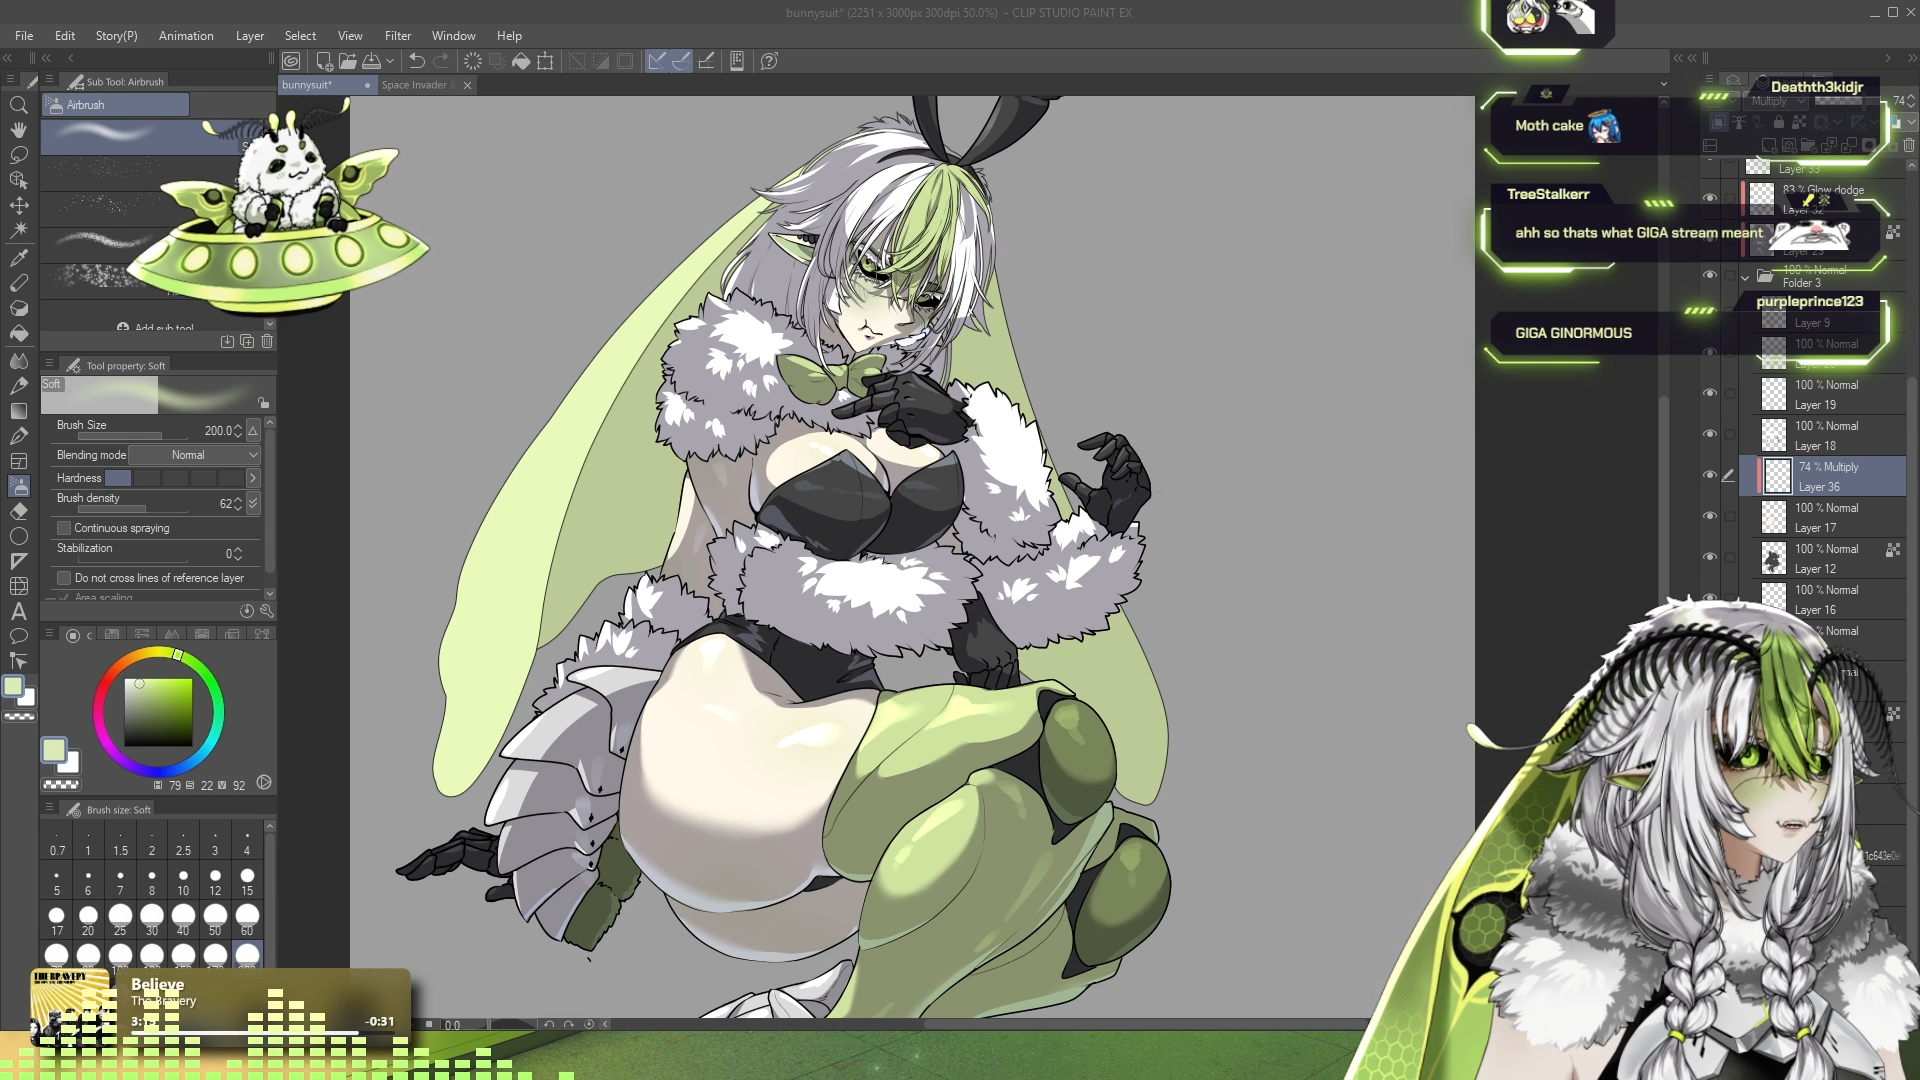Screen dimensions: 1920x1080
Task: Select the Airbrush sub tool group button
Action: click(115, 105)
